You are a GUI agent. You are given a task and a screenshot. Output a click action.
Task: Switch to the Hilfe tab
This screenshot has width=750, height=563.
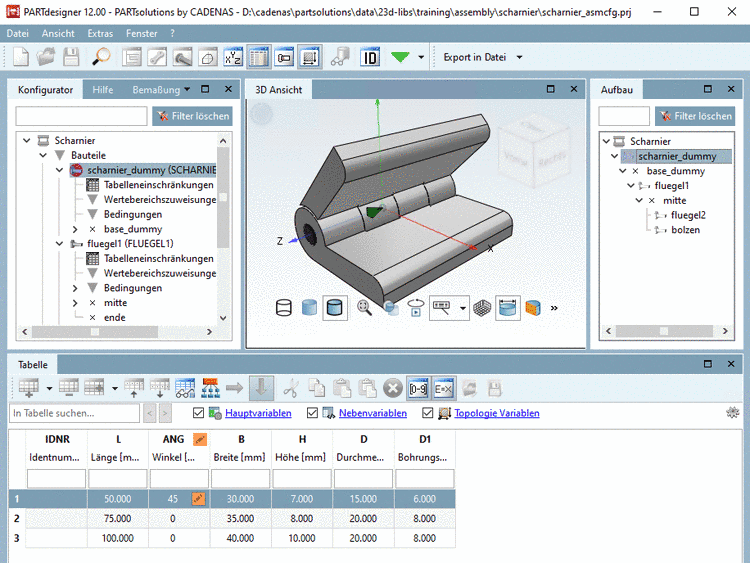pyautogui.click(x=103, y=90)
